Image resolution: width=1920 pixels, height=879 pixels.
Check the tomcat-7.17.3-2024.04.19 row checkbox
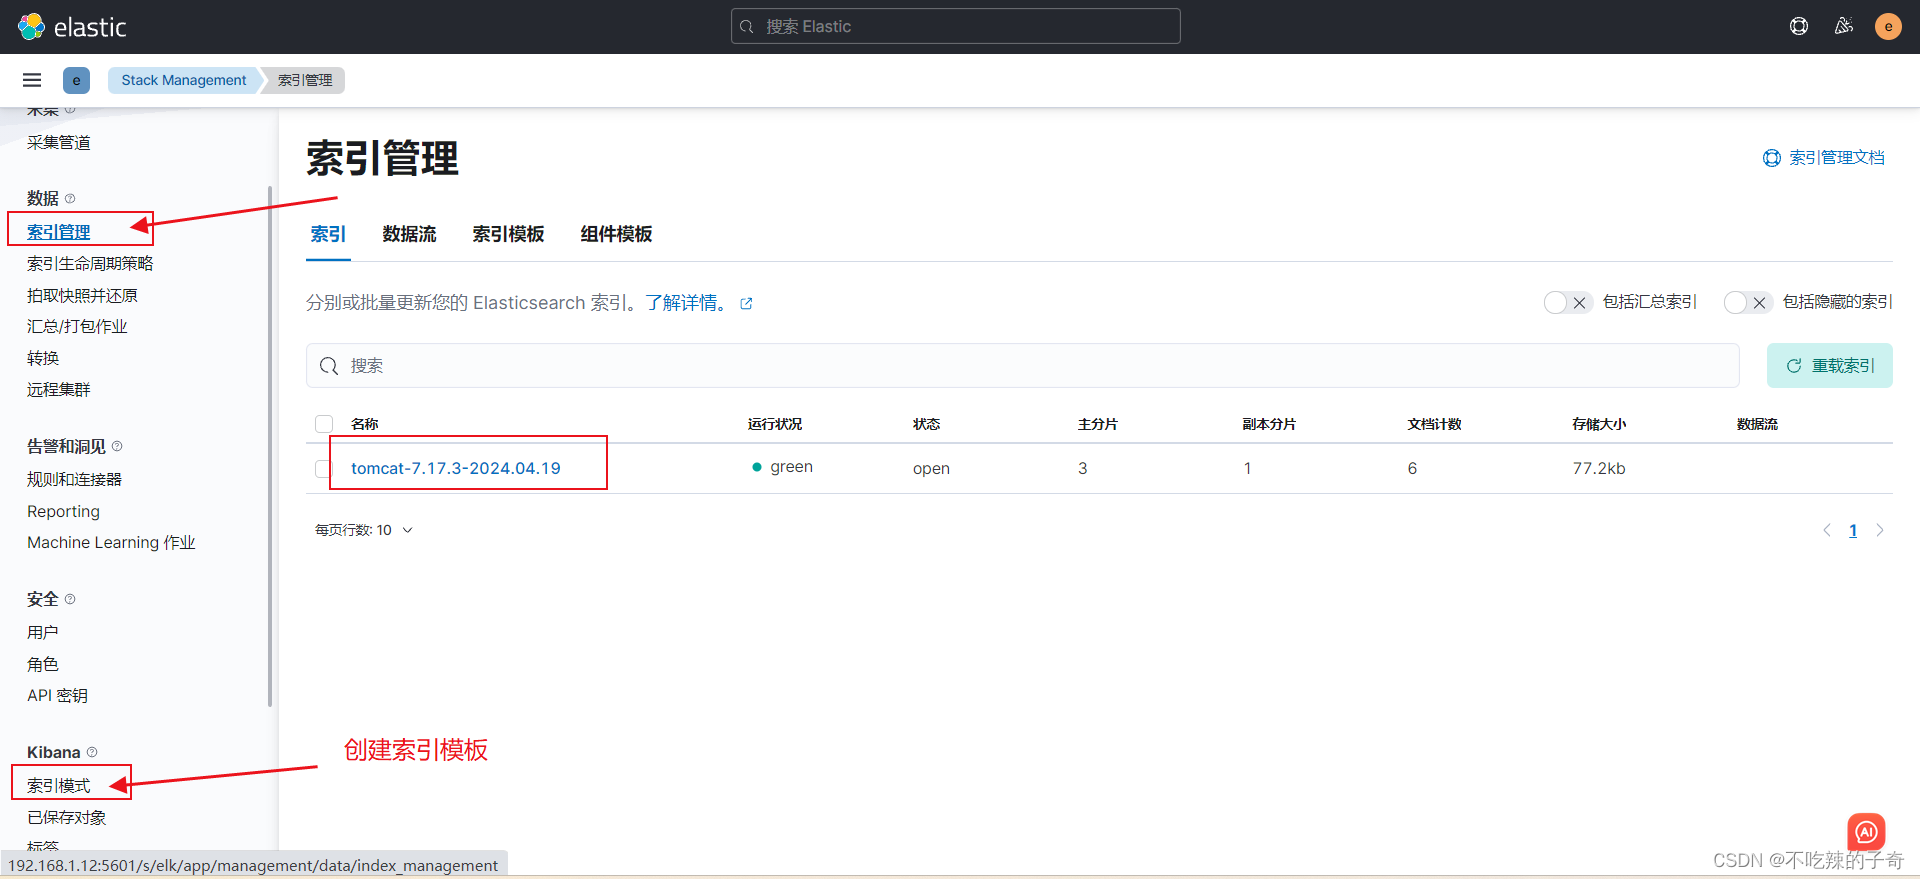(x=322, y=468)
